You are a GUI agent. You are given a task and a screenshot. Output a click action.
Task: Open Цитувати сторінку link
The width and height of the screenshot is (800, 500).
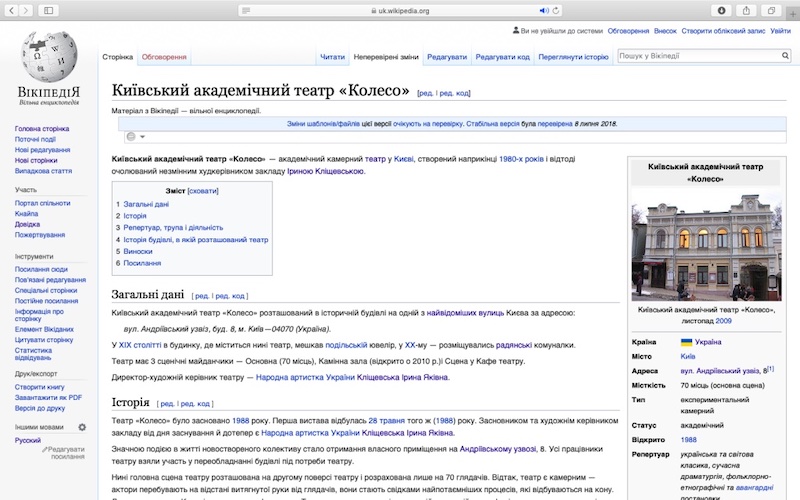(44, 340)
